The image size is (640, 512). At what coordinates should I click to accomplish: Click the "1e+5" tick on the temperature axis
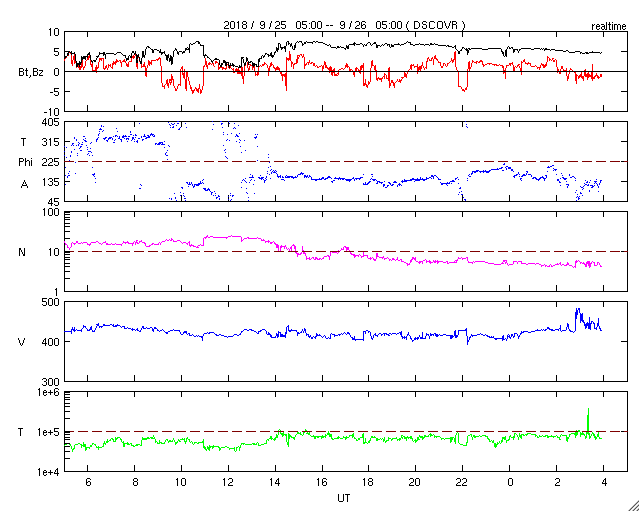click(x=49, y=432)
